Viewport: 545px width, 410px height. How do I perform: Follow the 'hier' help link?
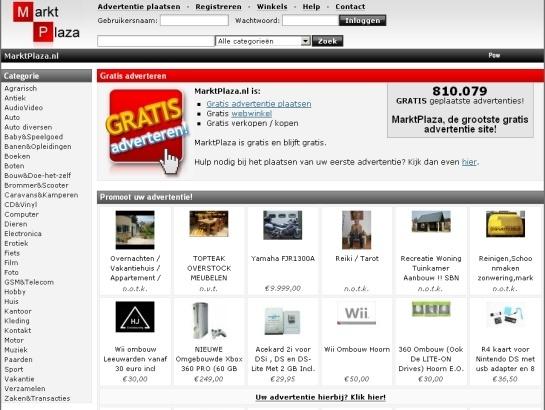[x=469, y=162]
